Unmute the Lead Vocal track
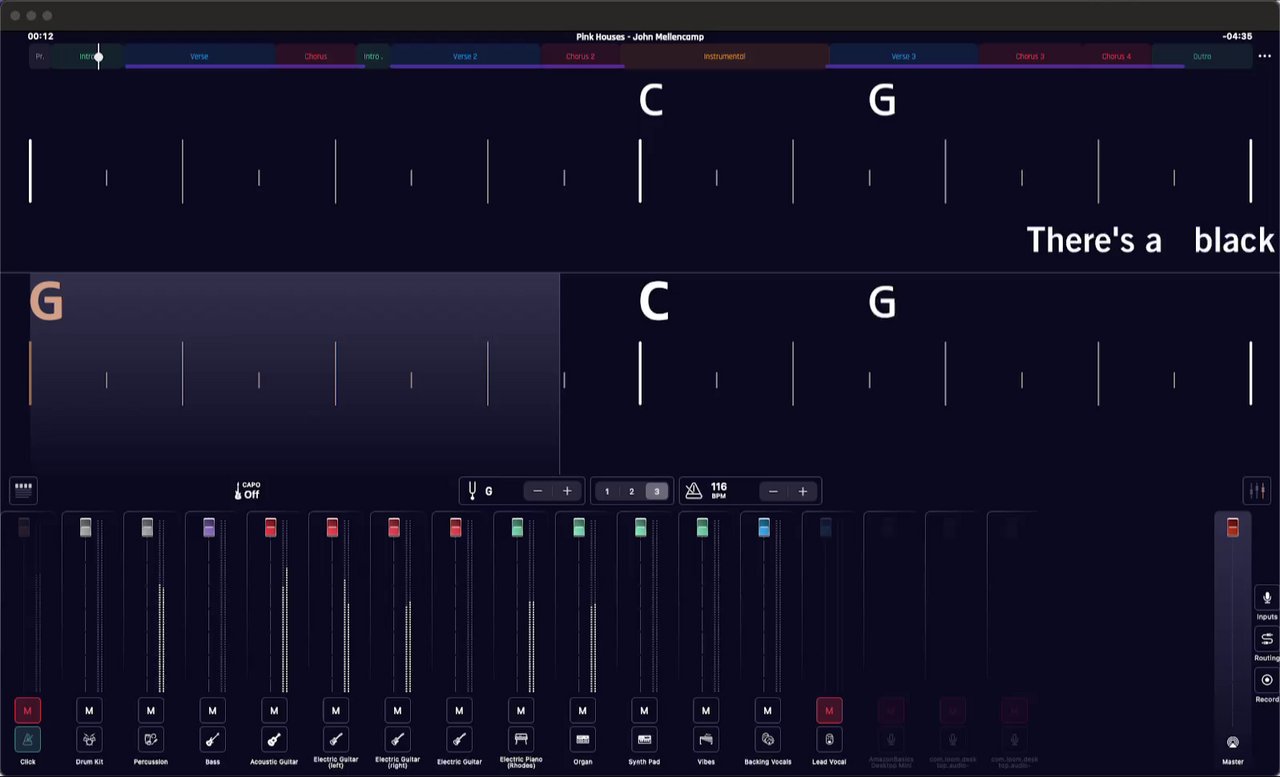 [x=829, y=711]
